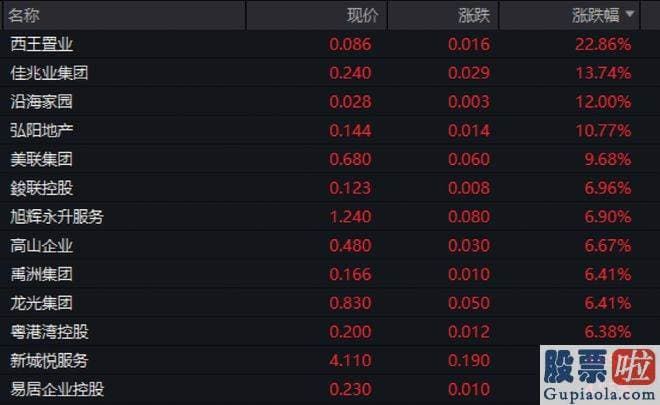The height and width of the screenshot is (405, 660).
Task: Click the 12.00% percentage for 沿海家园
Action: point(603,102)
